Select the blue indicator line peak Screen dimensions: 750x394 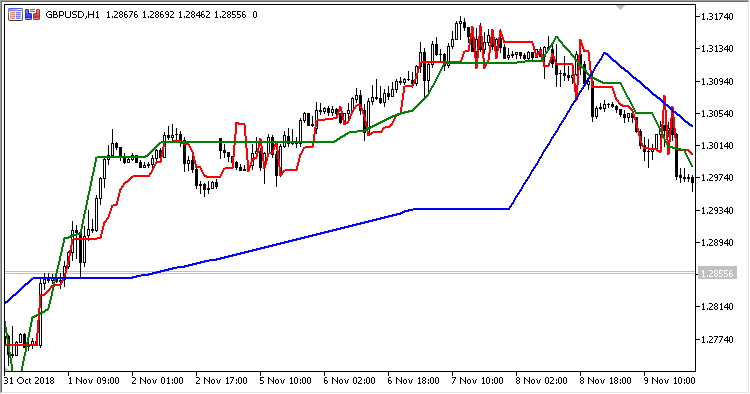pos(605,53)
